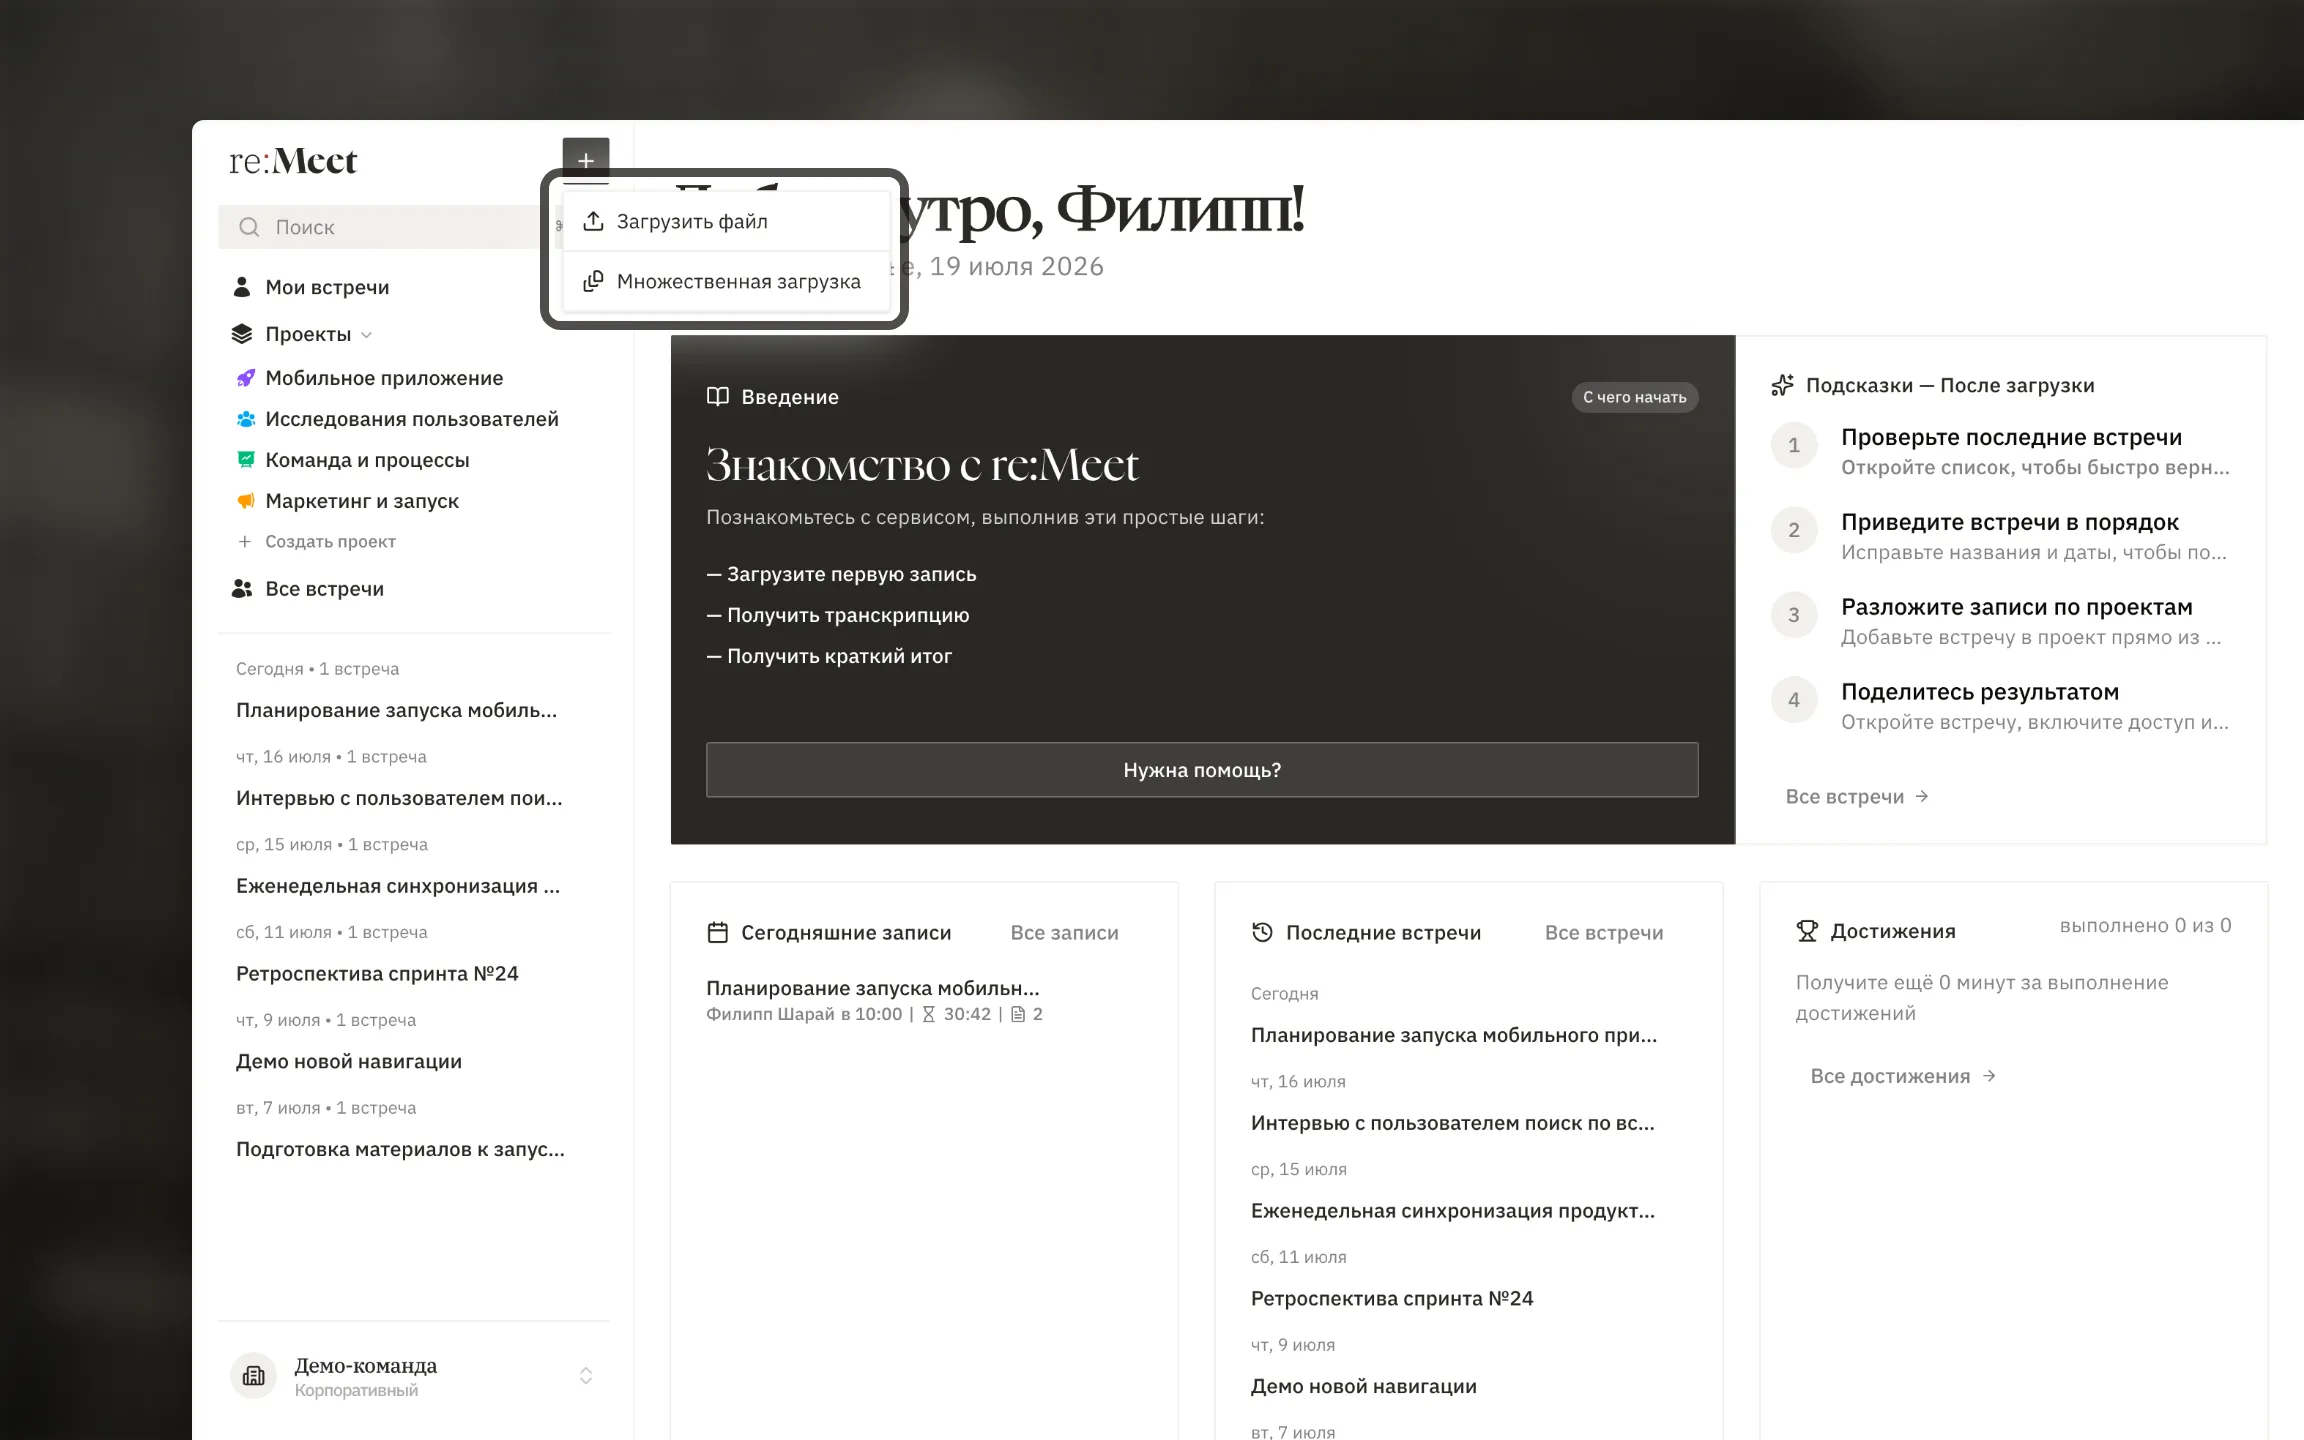Open recent meeting Интервью с пользователем поиск по вс...
2304x1440 pixels.
tap(1452, 1124)
